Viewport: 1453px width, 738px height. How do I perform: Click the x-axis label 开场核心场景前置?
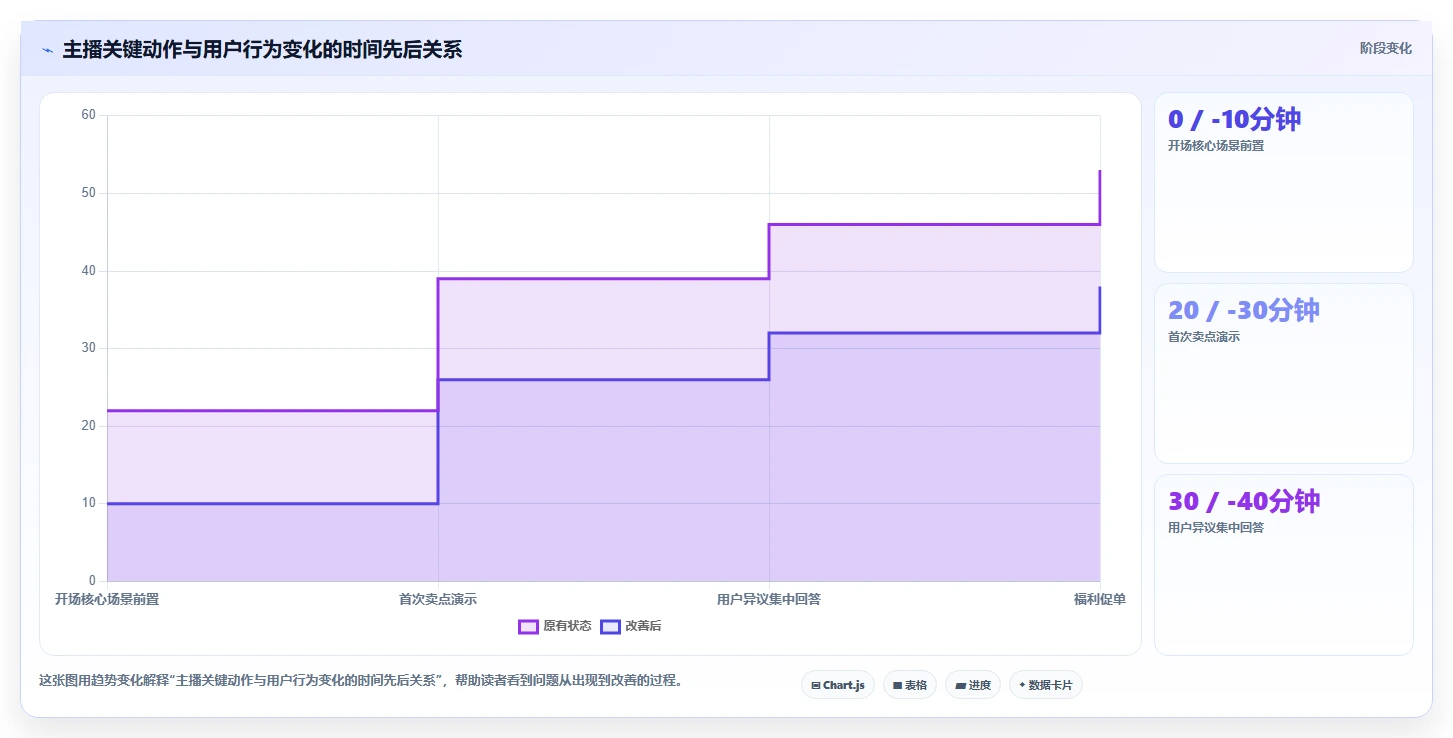coord(107,599)
